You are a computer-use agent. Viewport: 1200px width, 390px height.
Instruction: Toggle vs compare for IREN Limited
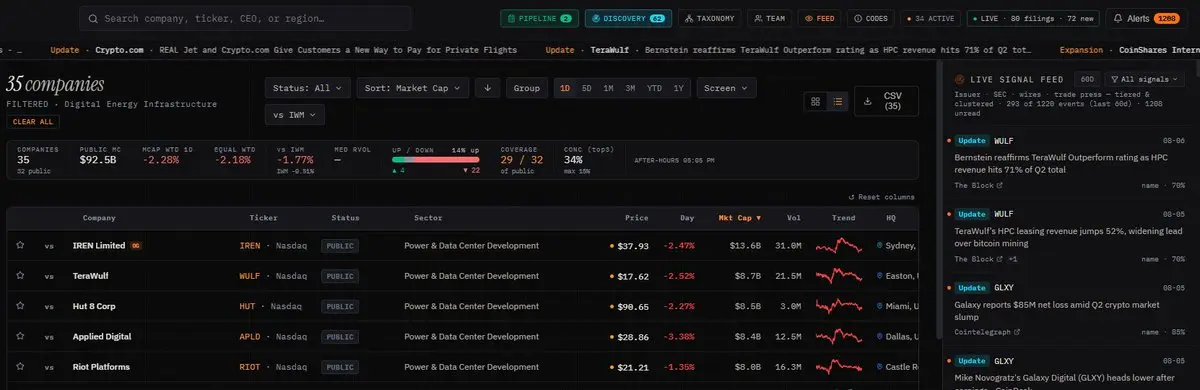(49, 245)
